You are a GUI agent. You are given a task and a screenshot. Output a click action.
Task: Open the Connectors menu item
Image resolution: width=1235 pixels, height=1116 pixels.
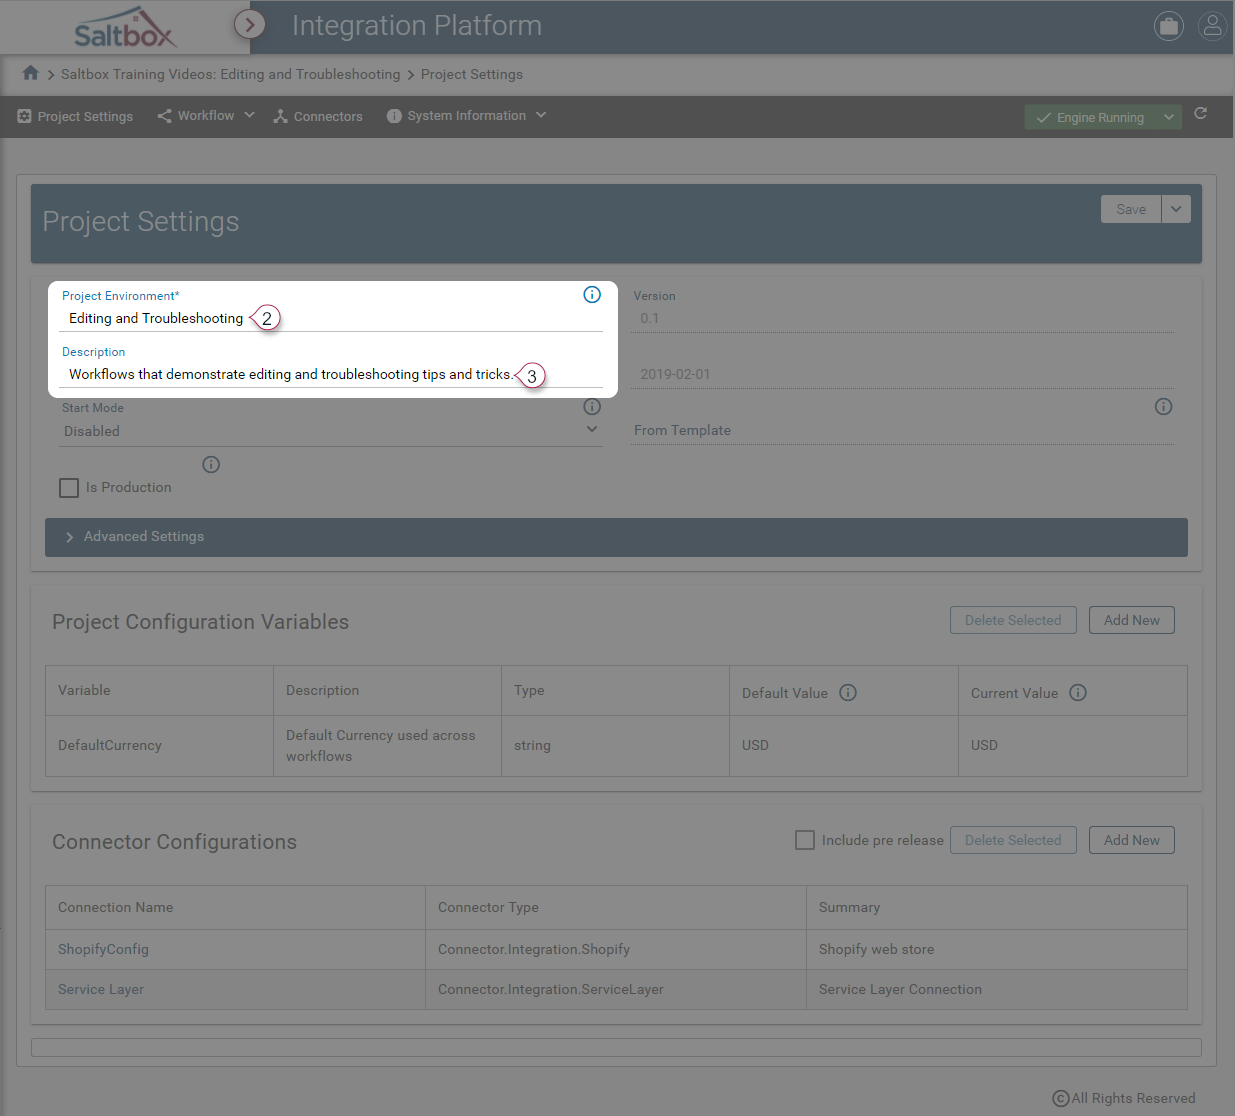click(318, 117)
